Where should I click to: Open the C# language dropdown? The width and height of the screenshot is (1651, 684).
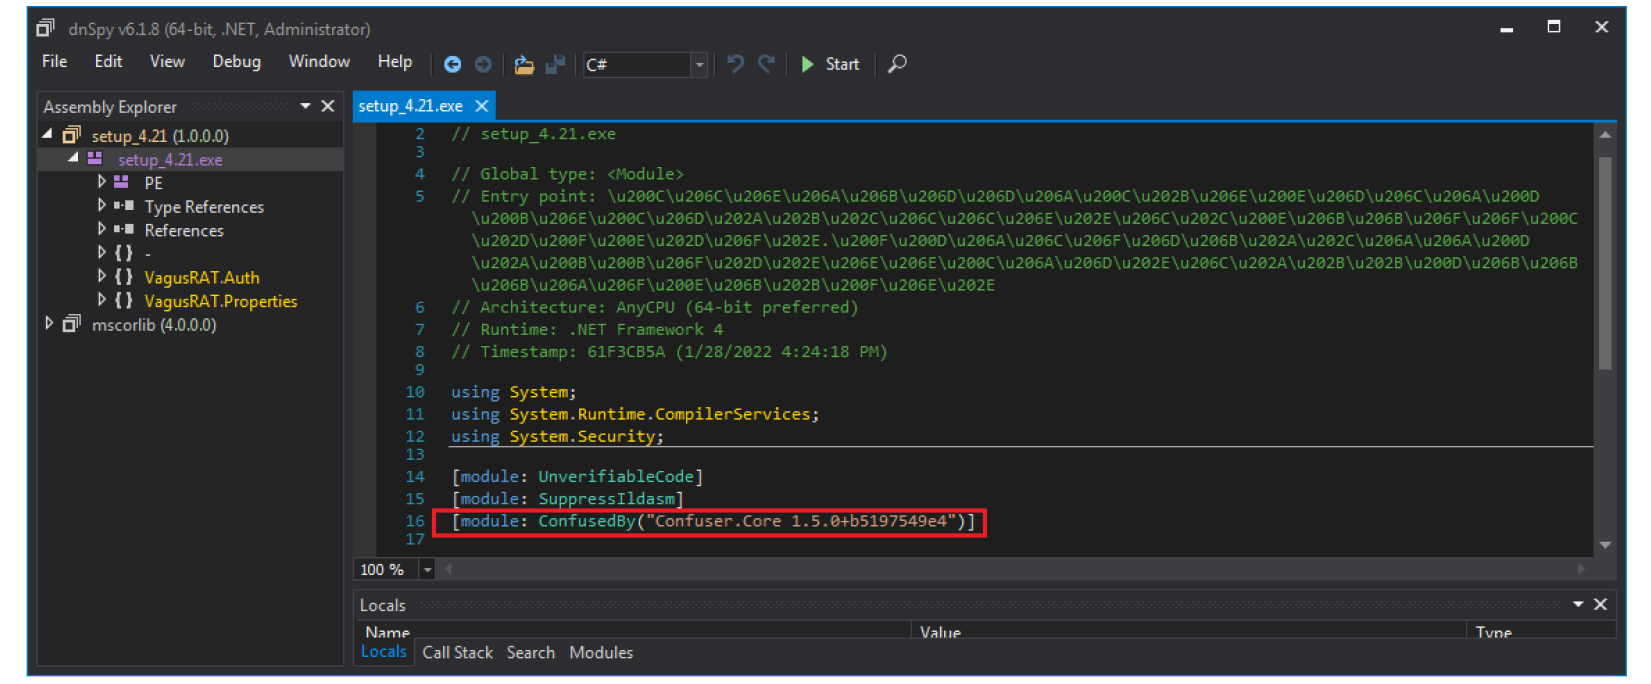699,65
